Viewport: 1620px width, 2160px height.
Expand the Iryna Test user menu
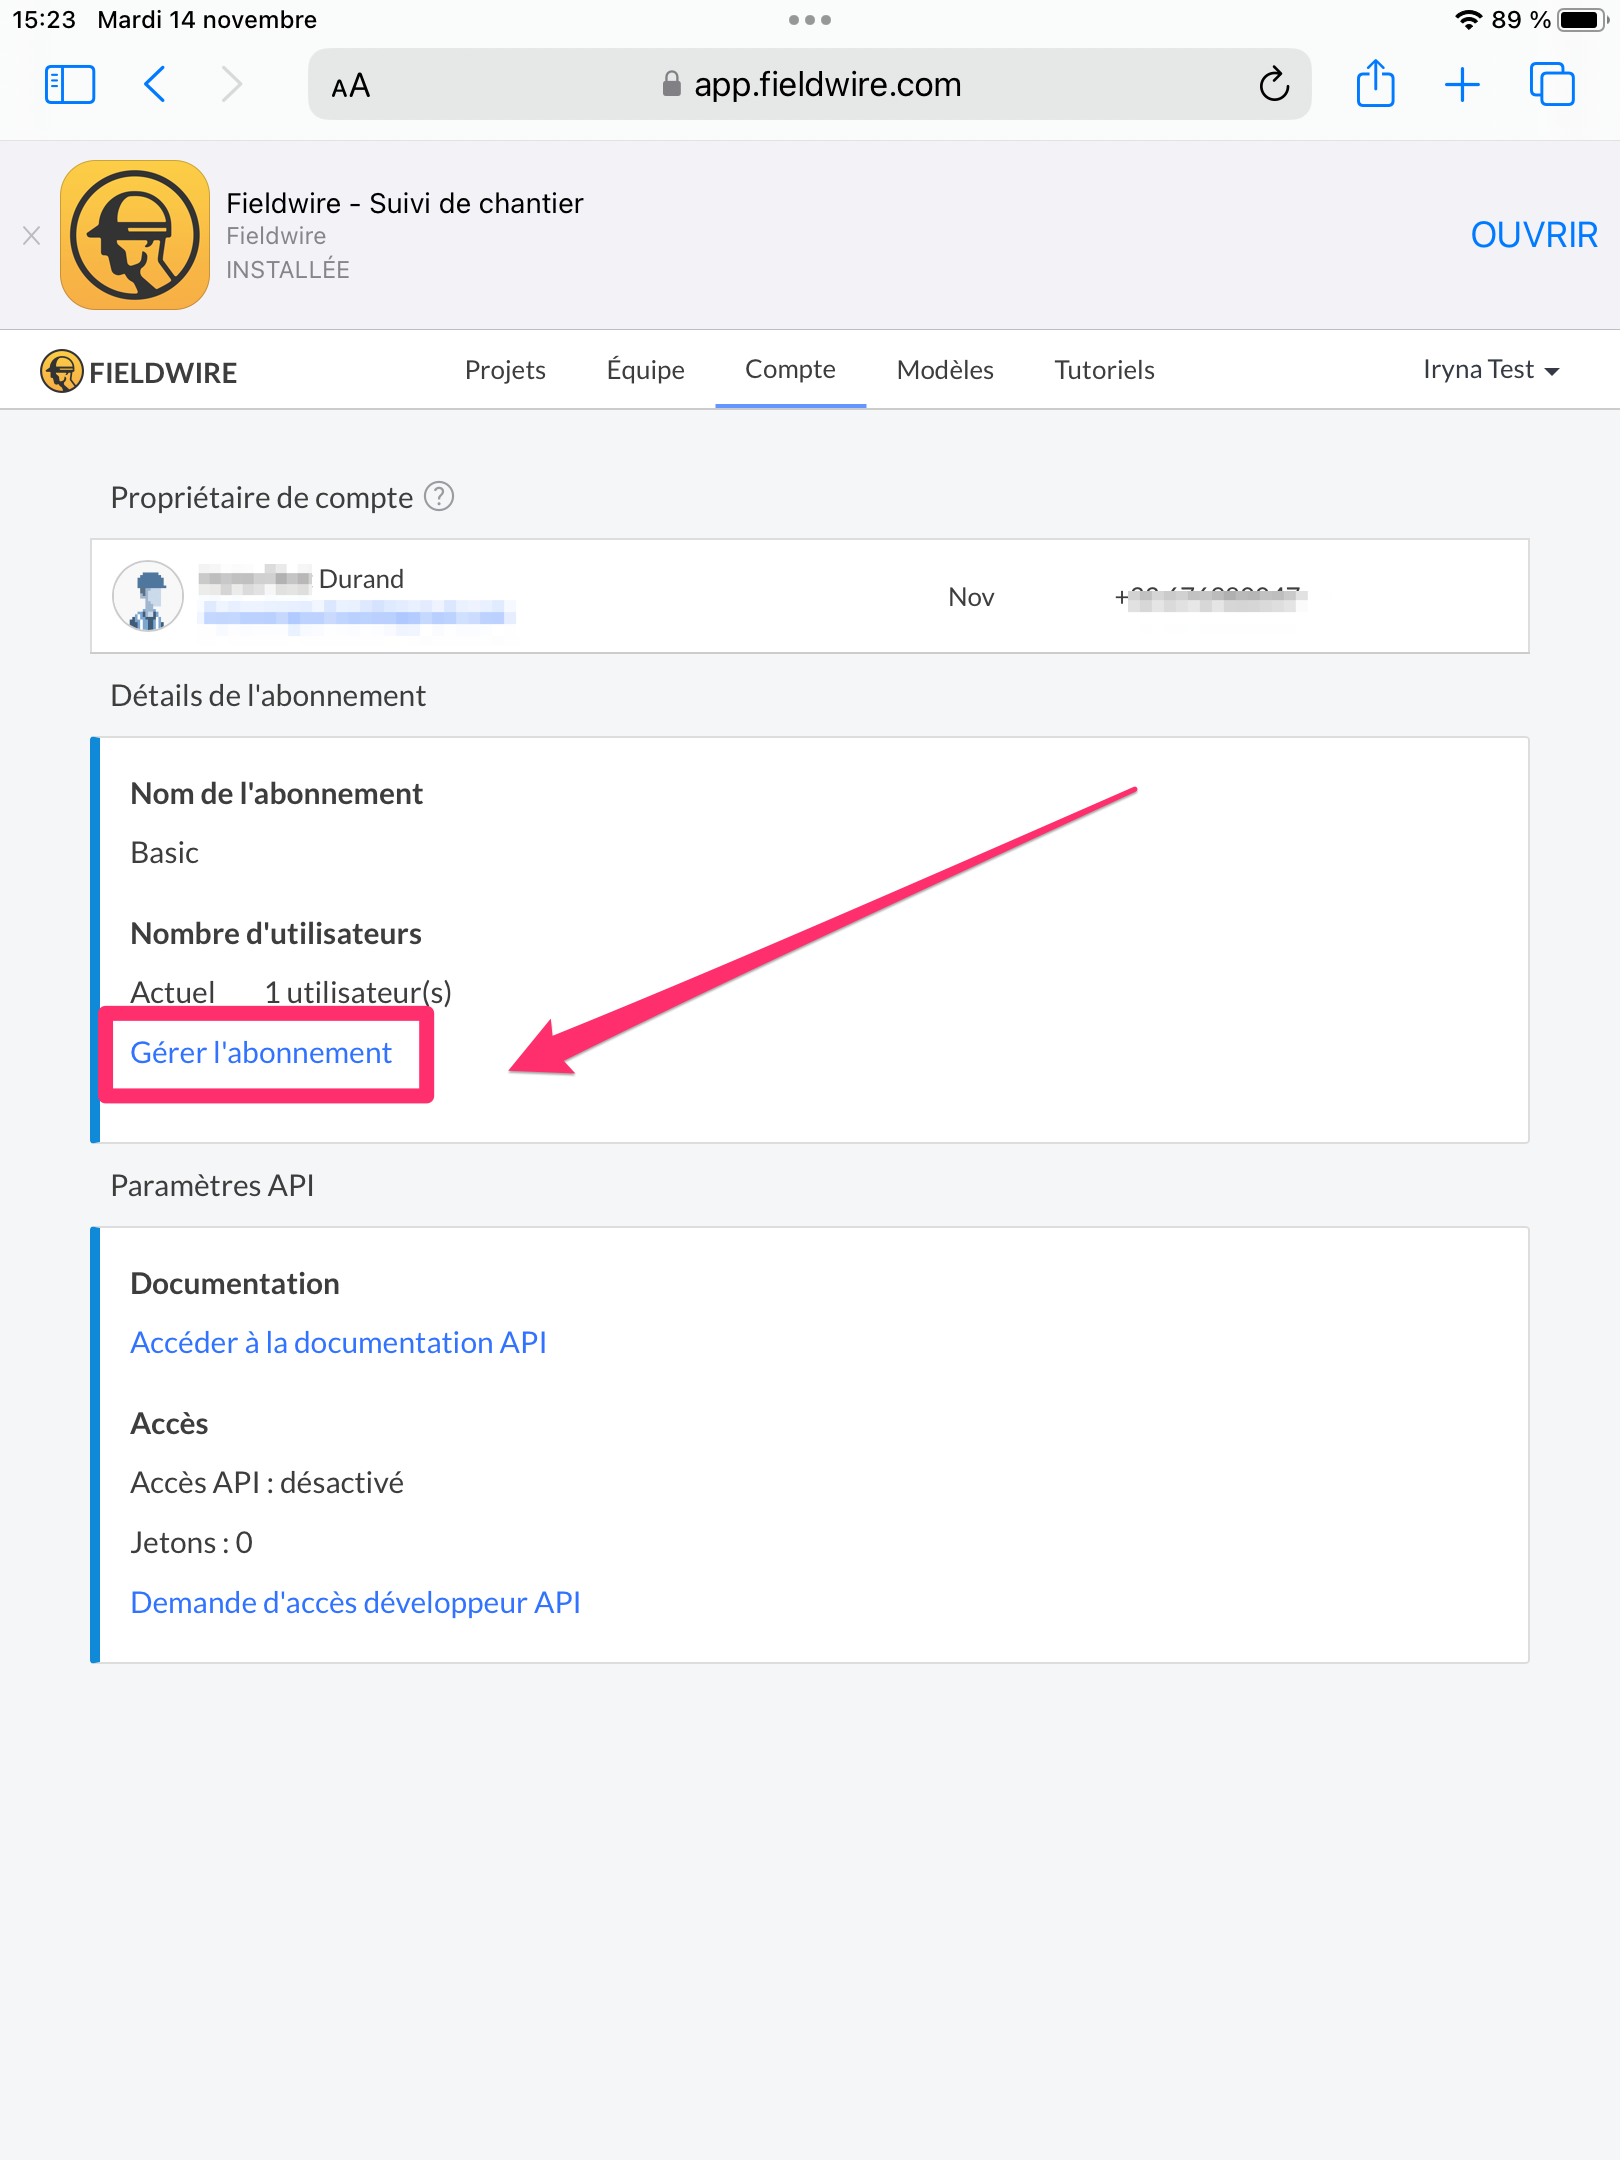tap(1491, 370)
